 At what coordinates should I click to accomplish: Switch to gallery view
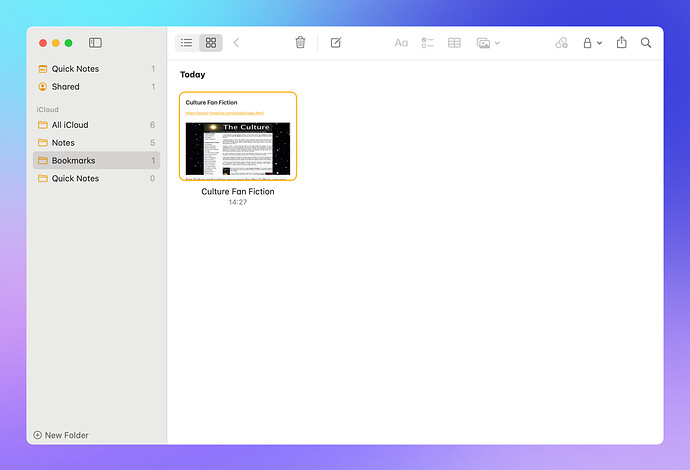pos(210,43)
